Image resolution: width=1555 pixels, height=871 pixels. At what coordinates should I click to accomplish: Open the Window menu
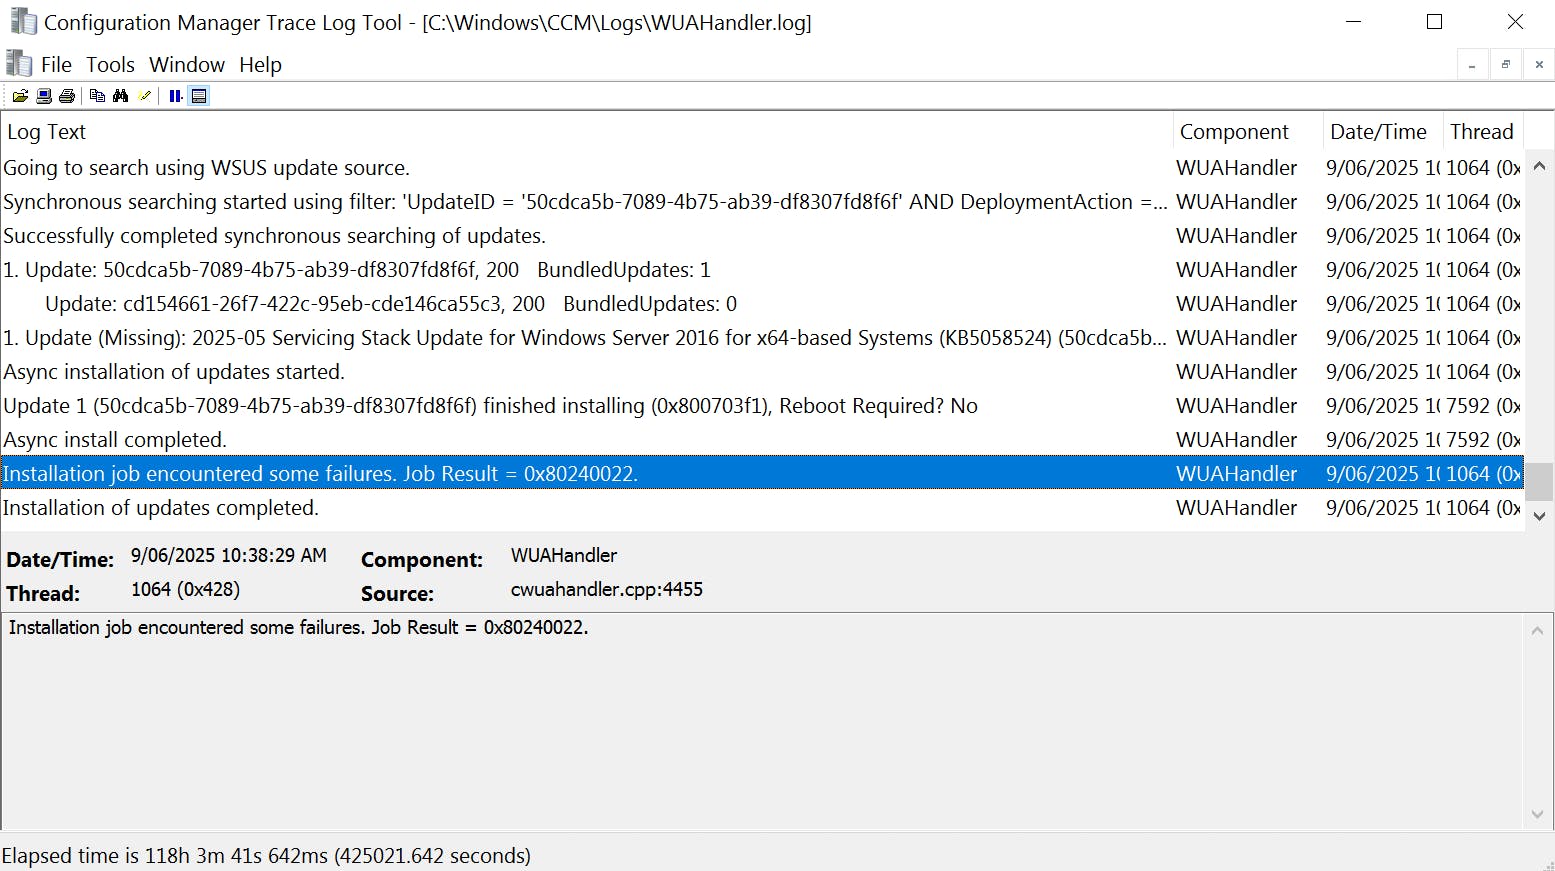tap(187, 65)
